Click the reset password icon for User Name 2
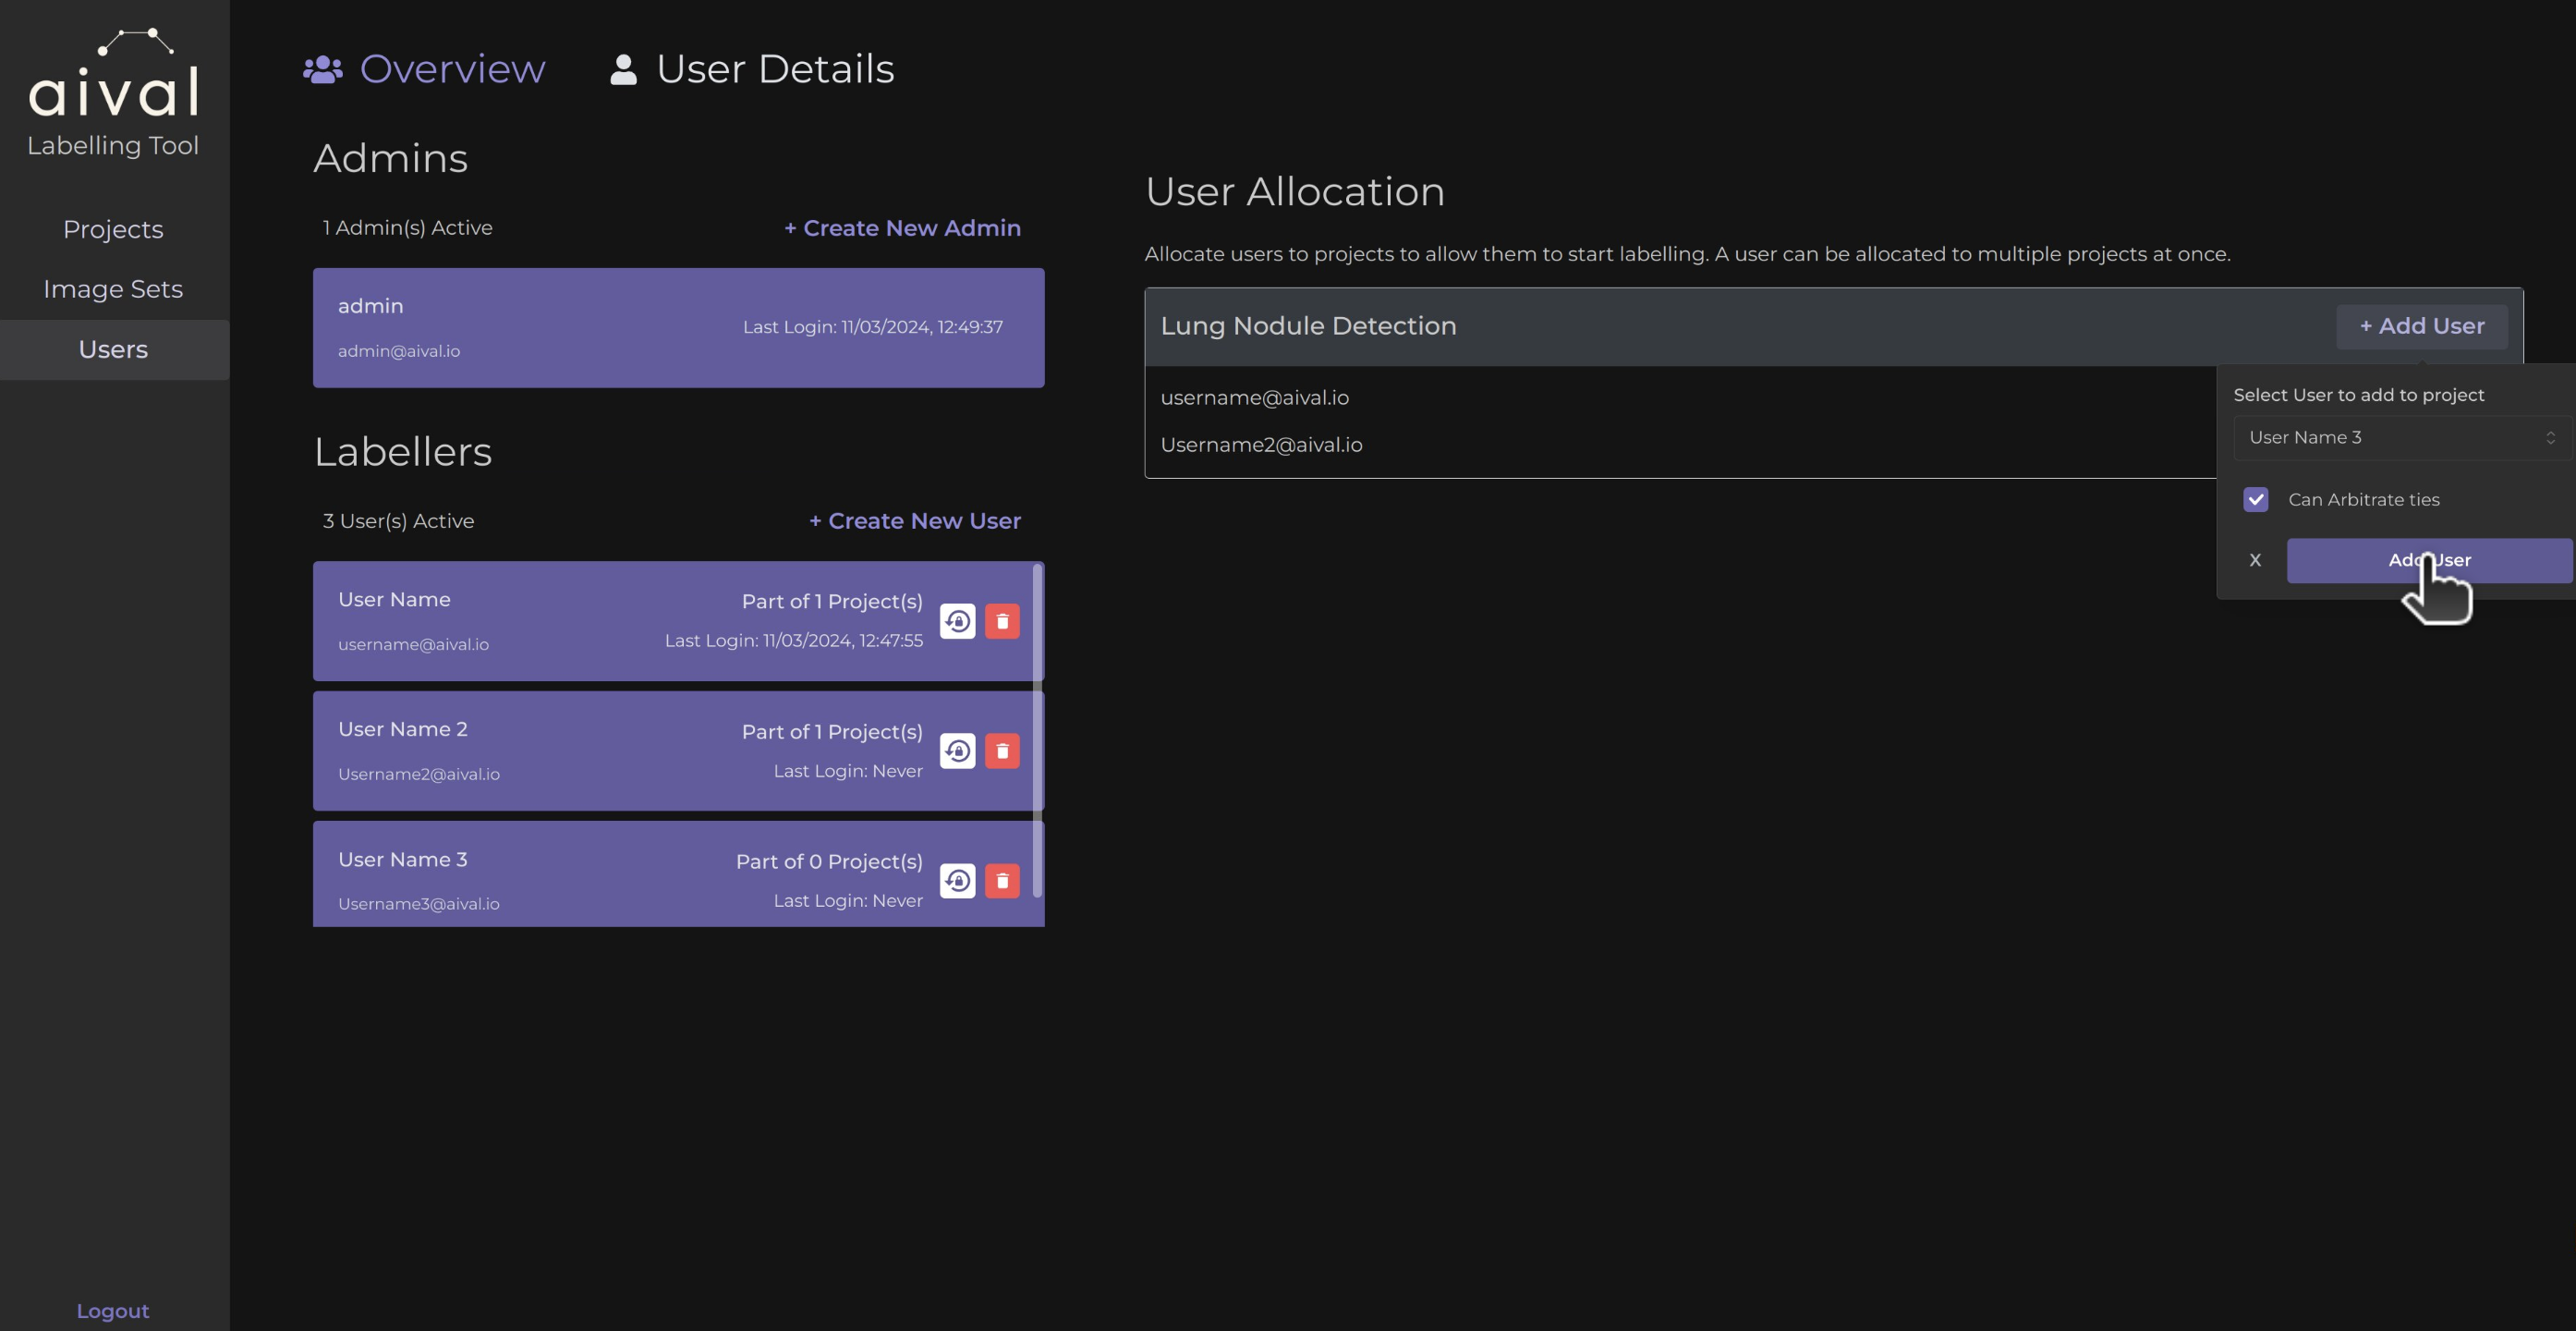The height and width of the screenshot is (1331, 2576). pos(957,751)
